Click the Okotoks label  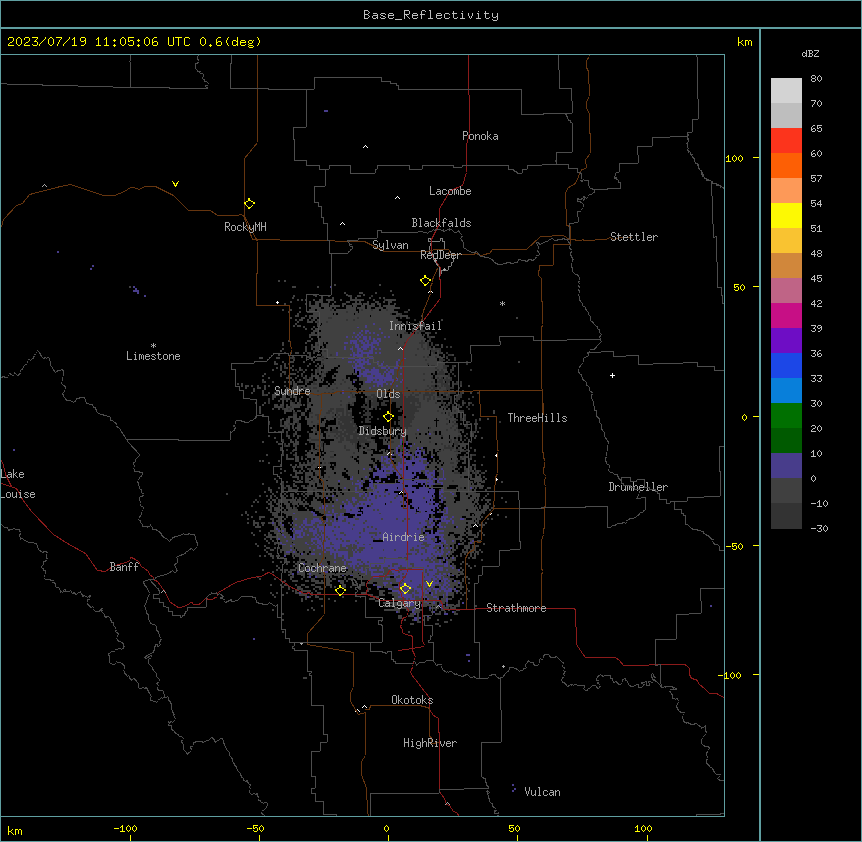point(412,700)
